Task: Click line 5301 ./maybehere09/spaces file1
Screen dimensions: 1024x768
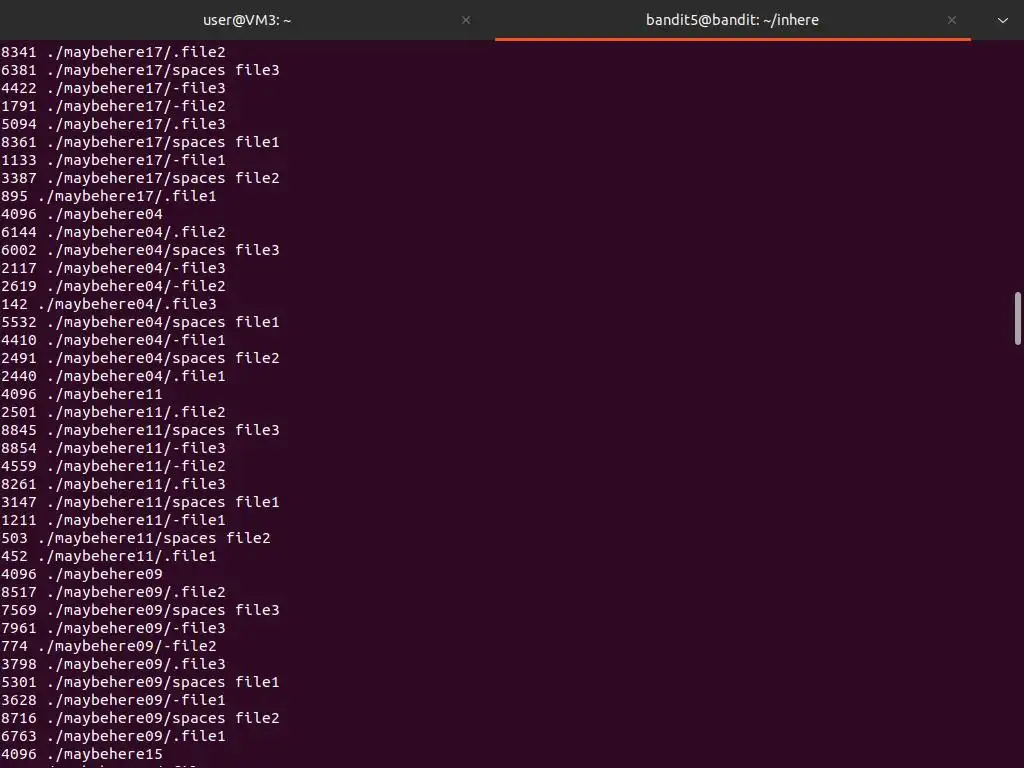Action: (x=140, y=682)
